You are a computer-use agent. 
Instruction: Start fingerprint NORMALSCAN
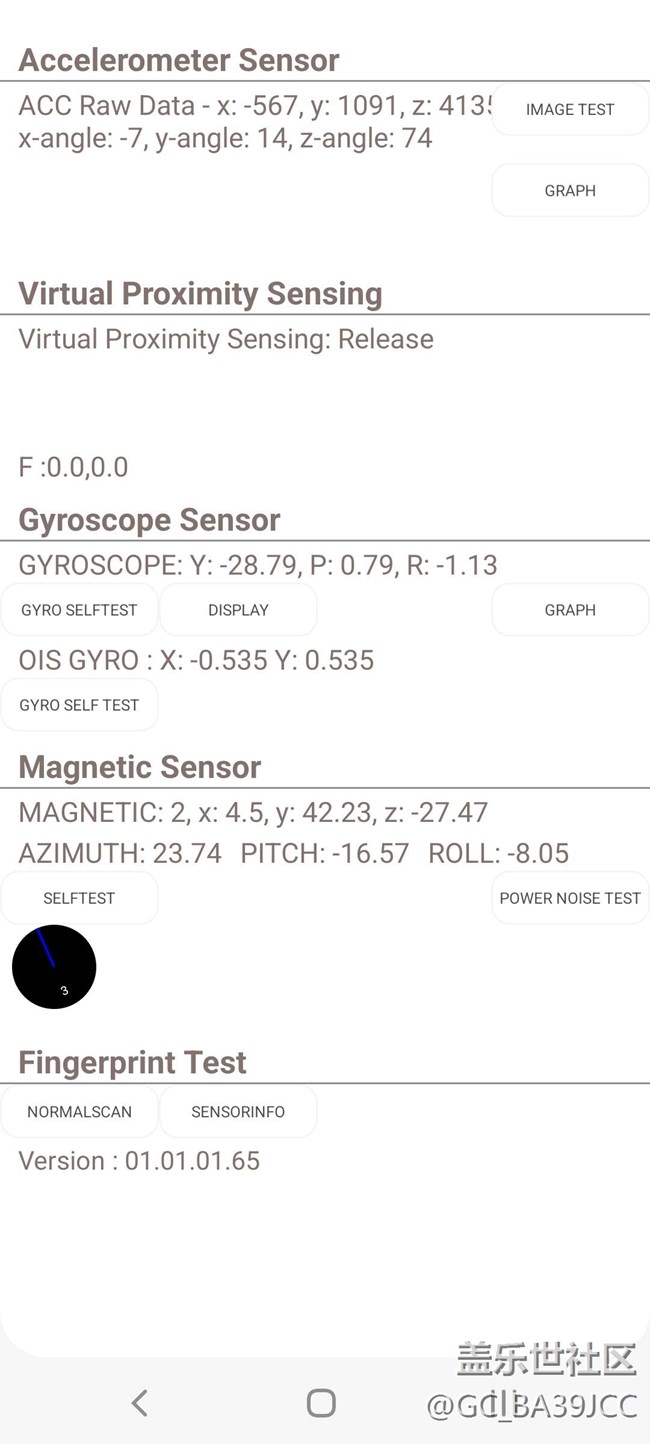79,1112
